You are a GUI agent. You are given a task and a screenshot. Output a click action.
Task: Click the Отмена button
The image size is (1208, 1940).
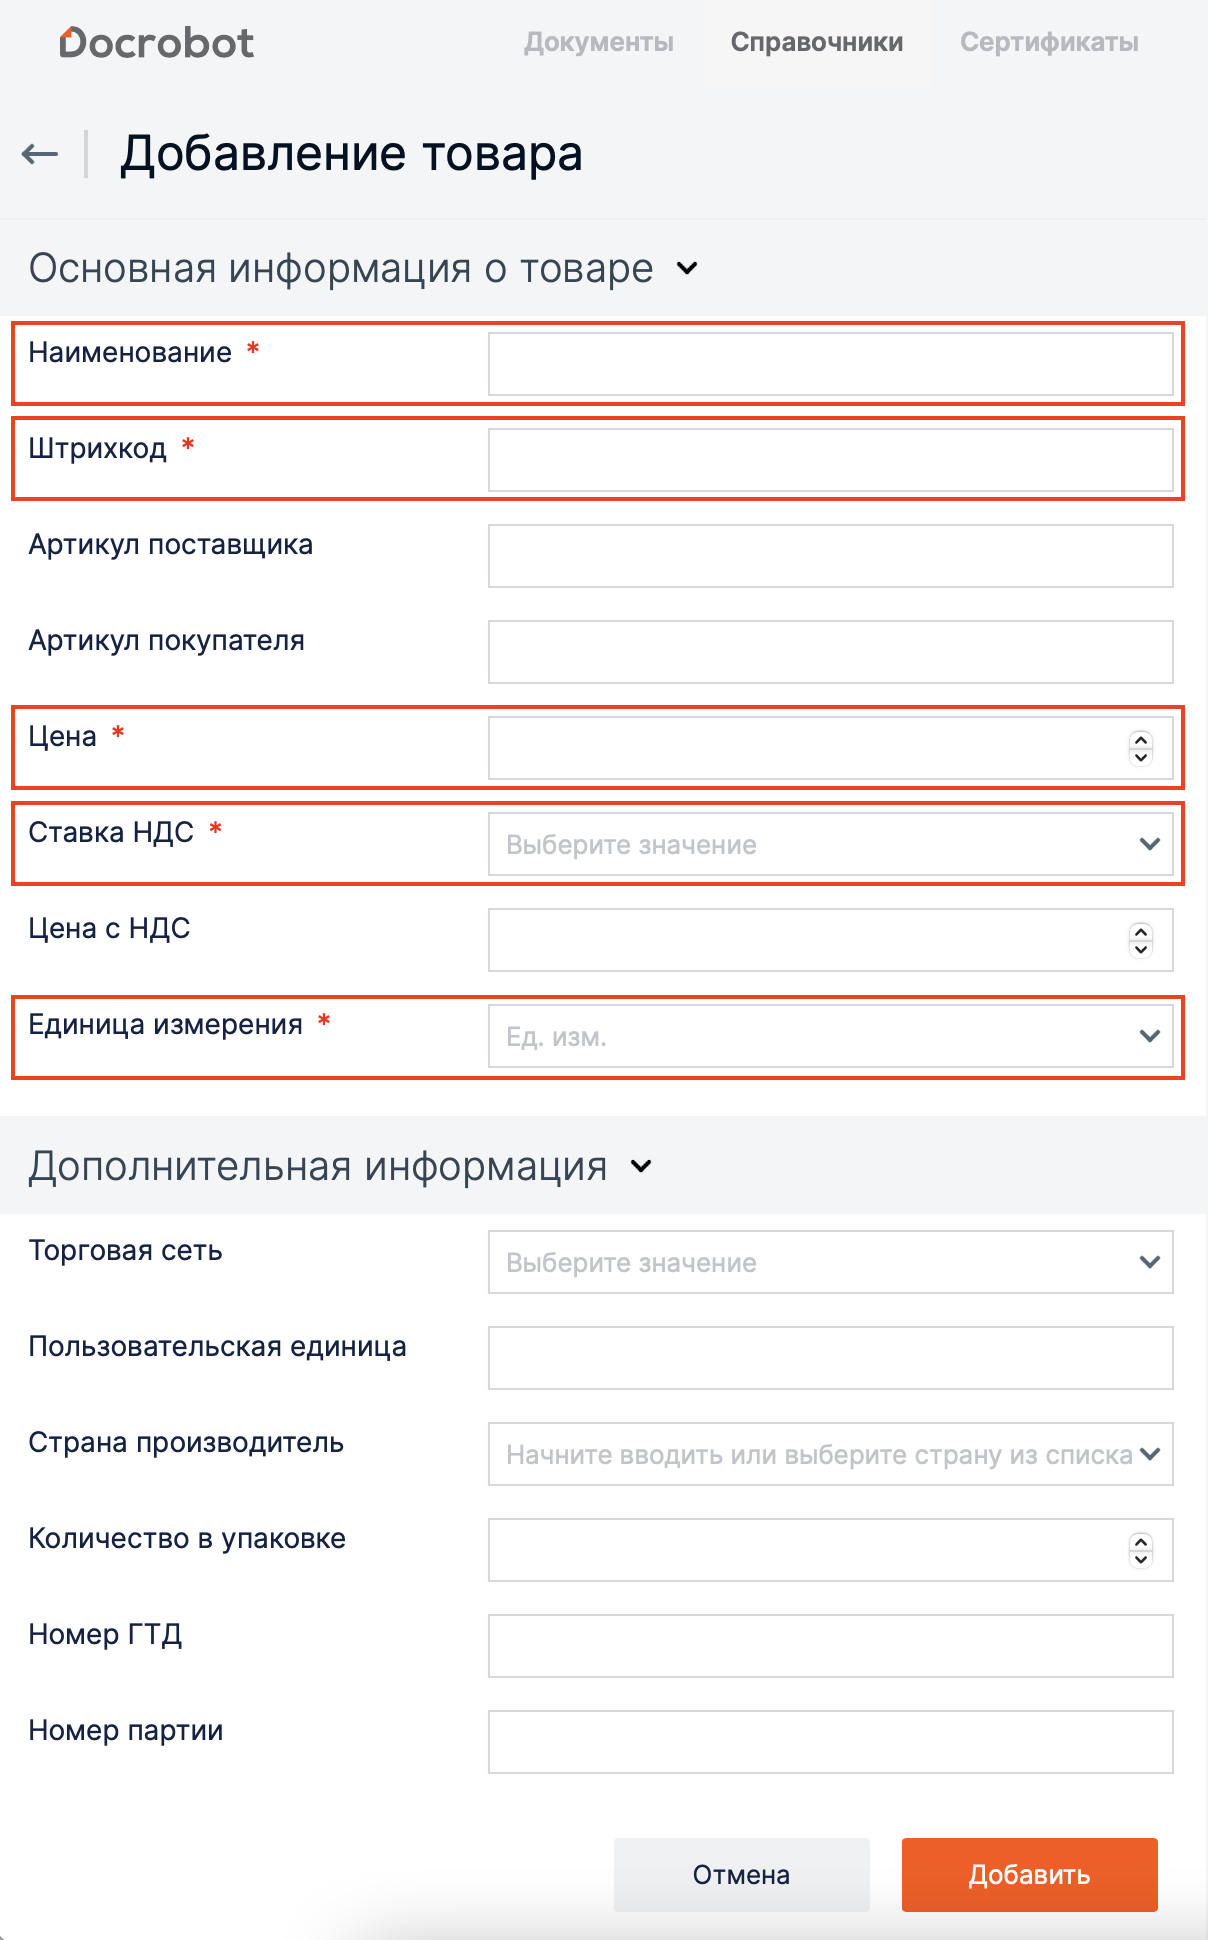point(741,1875)
